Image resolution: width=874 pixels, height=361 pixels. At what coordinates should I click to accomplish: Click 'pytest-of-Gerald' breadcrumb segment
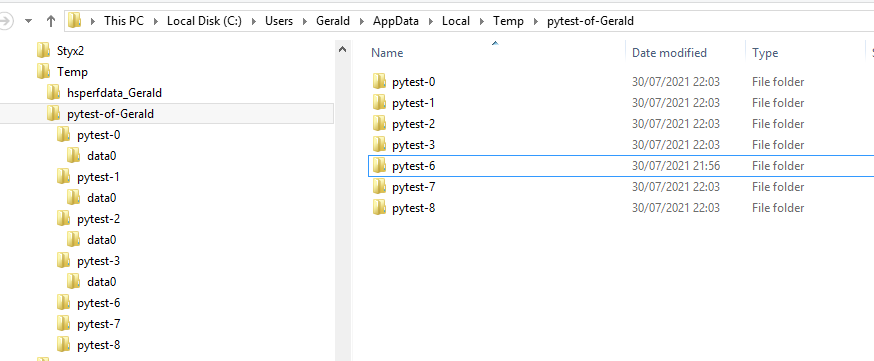pyautogui.click(x=590, y=21)
